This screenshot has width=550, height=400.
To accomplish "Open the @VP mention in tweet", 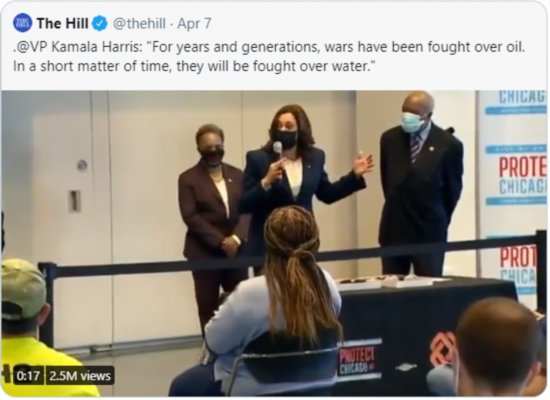I will click(x=32, y=47).
